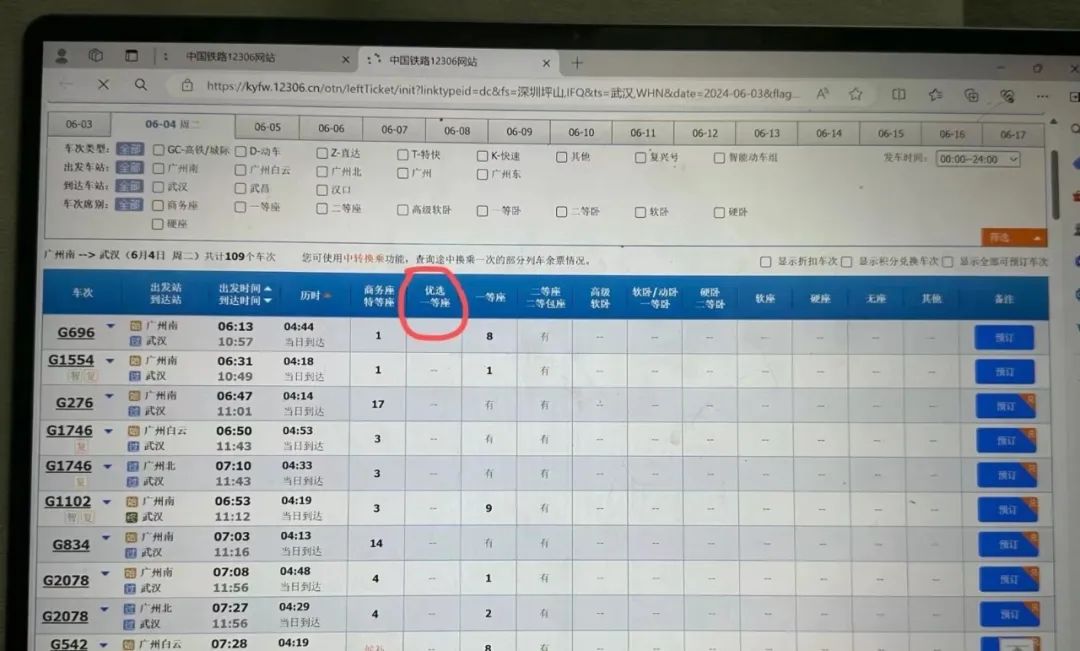Viewport: 1080px width, 651px height.
Task: Activate the Read aloud icon in address bar
Action: click(822, 94)
